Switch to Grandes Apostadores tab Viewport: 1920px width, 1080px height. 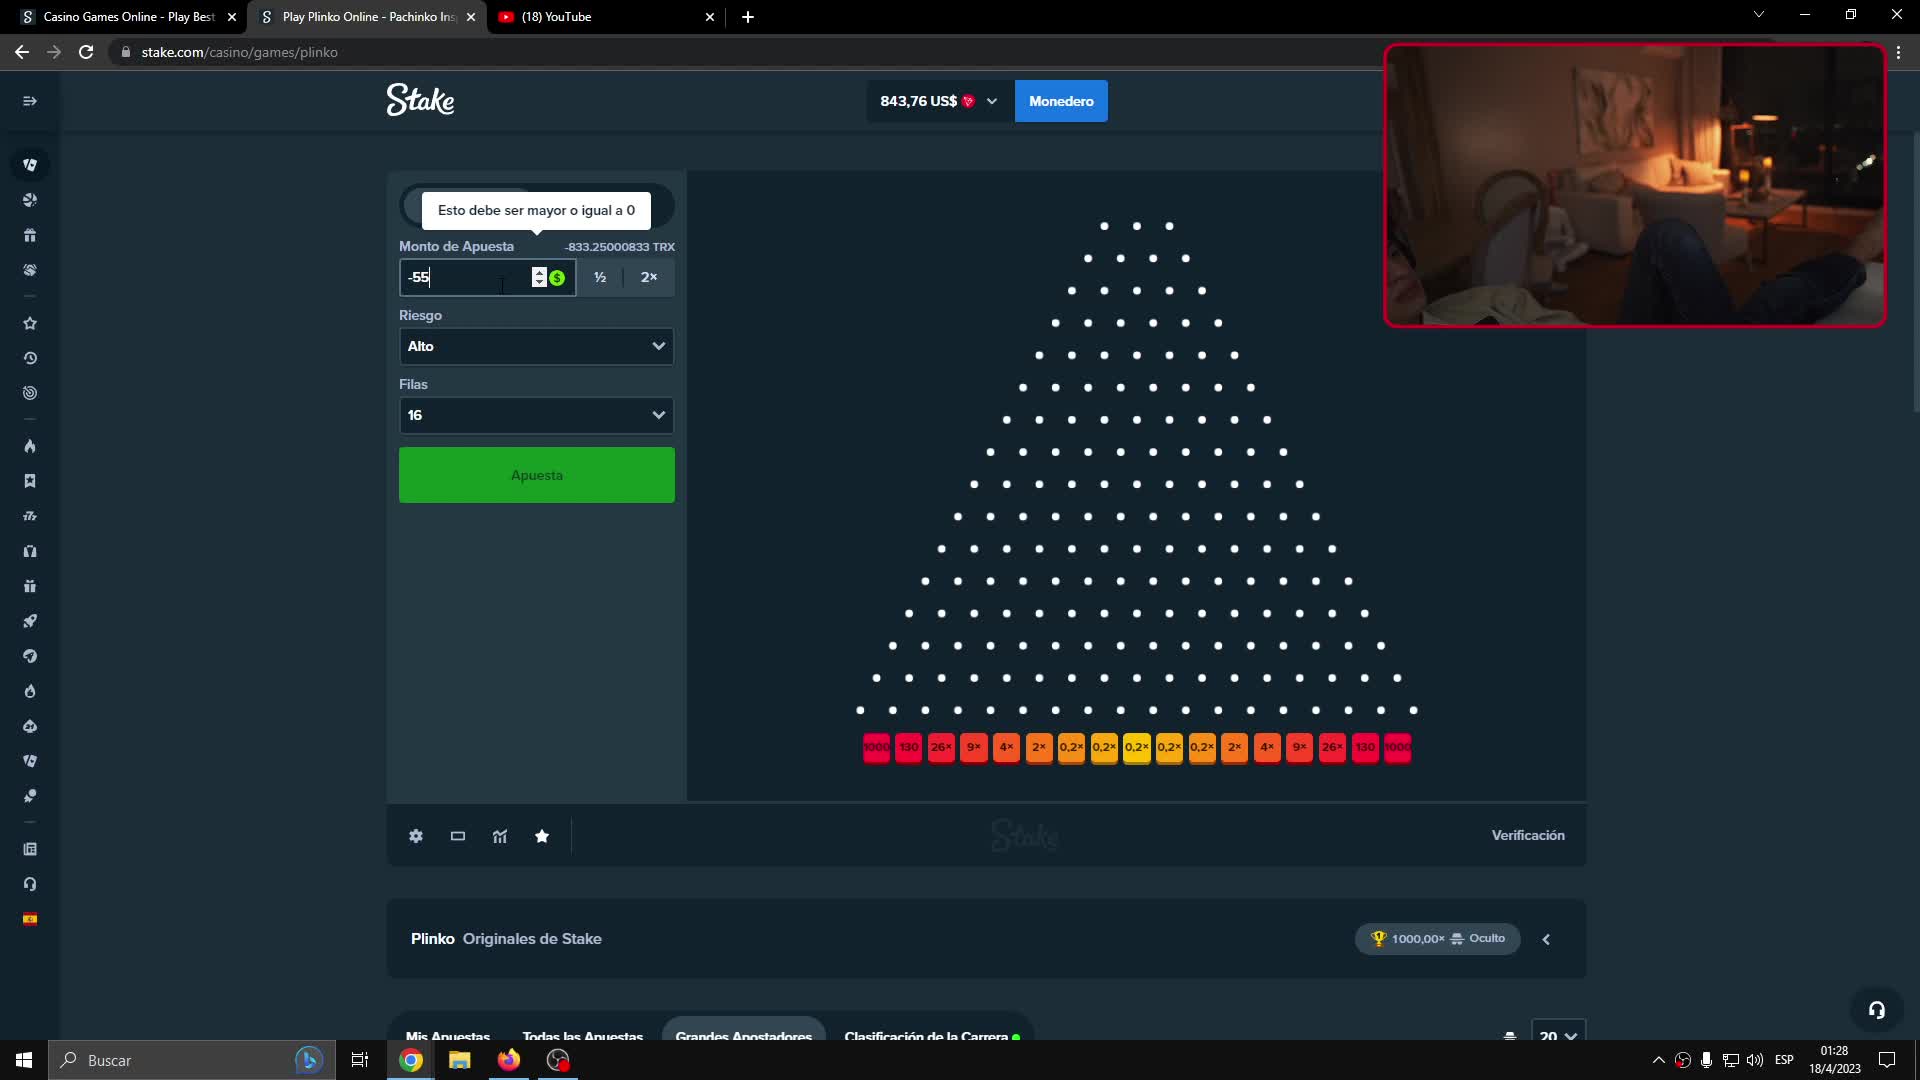(743, 1035)
